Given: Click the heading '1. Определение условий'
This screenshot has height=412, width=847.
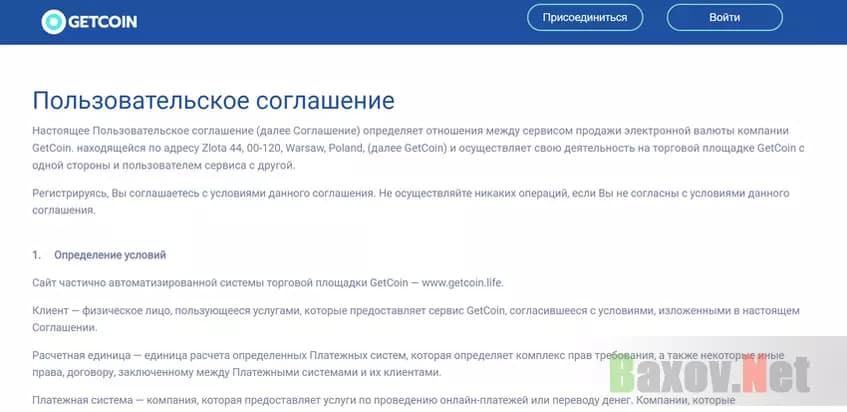Looking at the screenshot, I should click(99, 255).
